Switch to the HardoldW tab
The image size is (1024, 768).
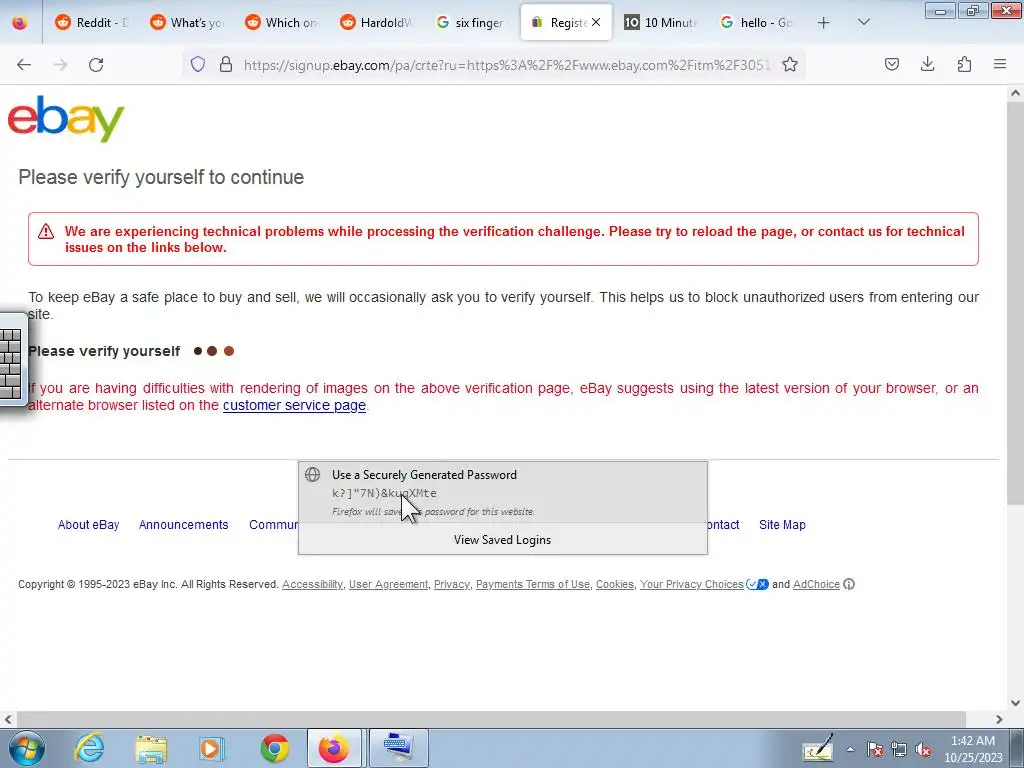point(377,22)
